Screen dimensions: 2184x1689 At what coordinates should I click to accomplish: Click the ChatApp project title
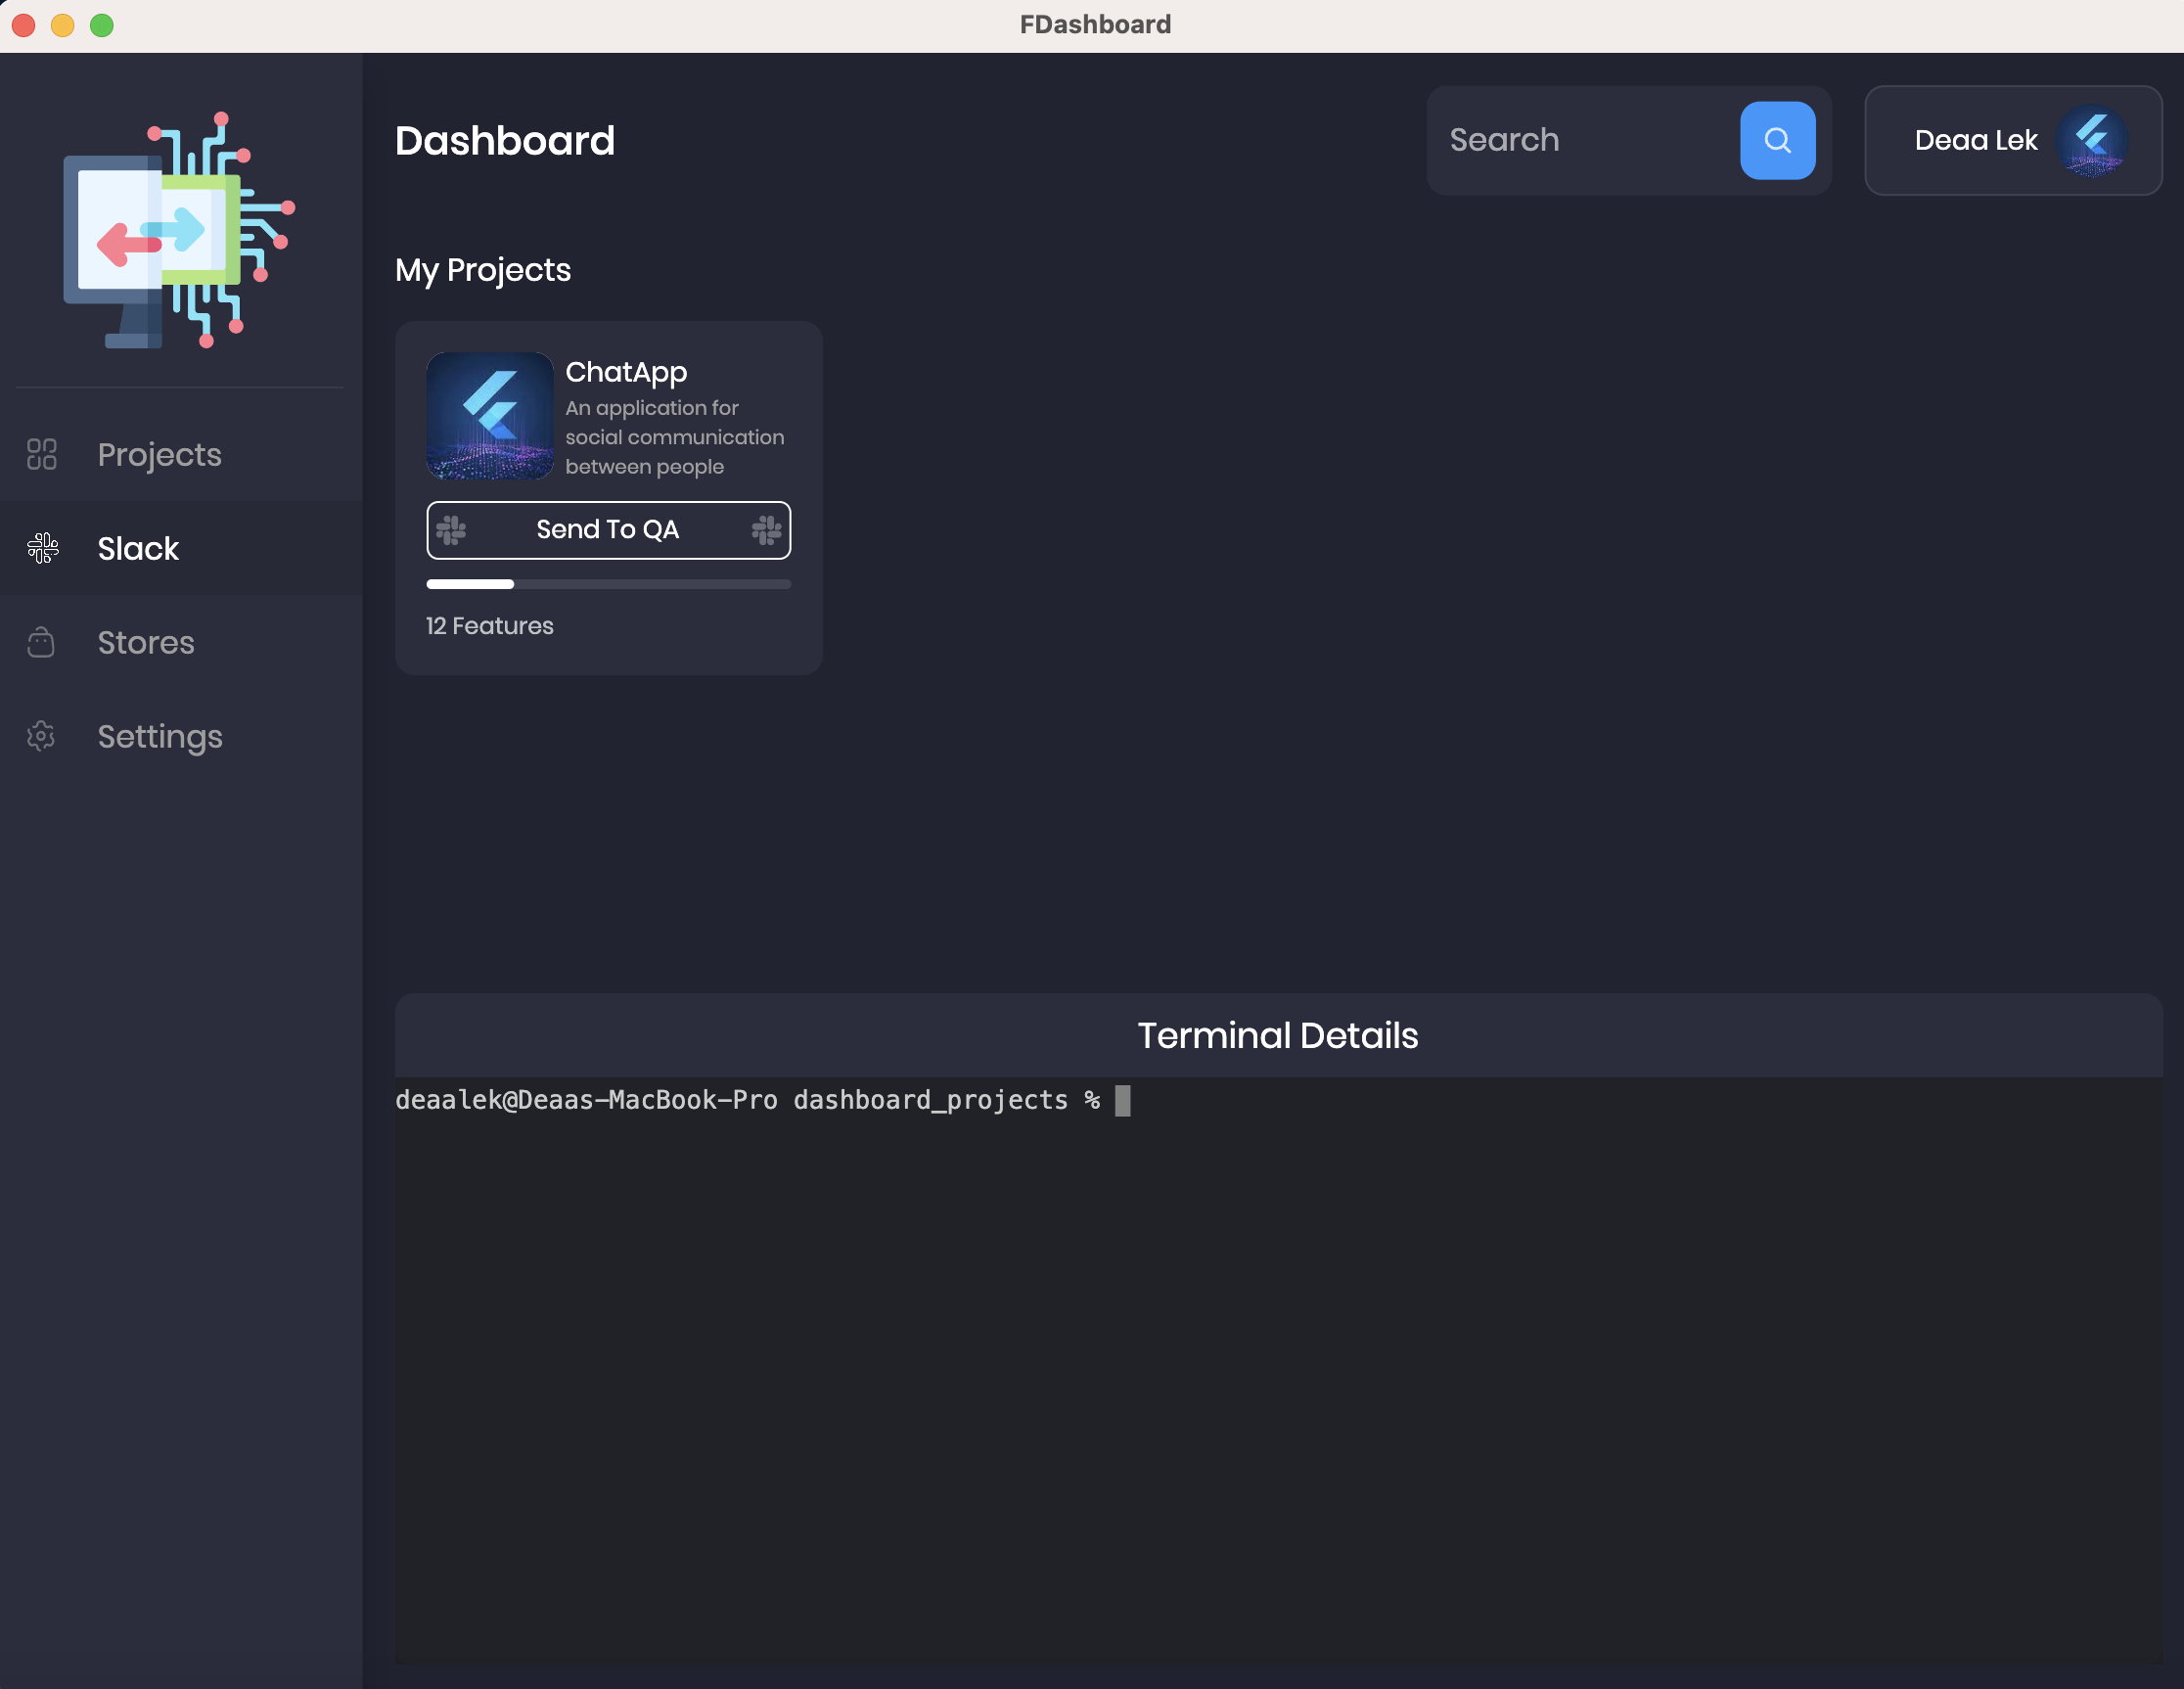coord(626,372)
